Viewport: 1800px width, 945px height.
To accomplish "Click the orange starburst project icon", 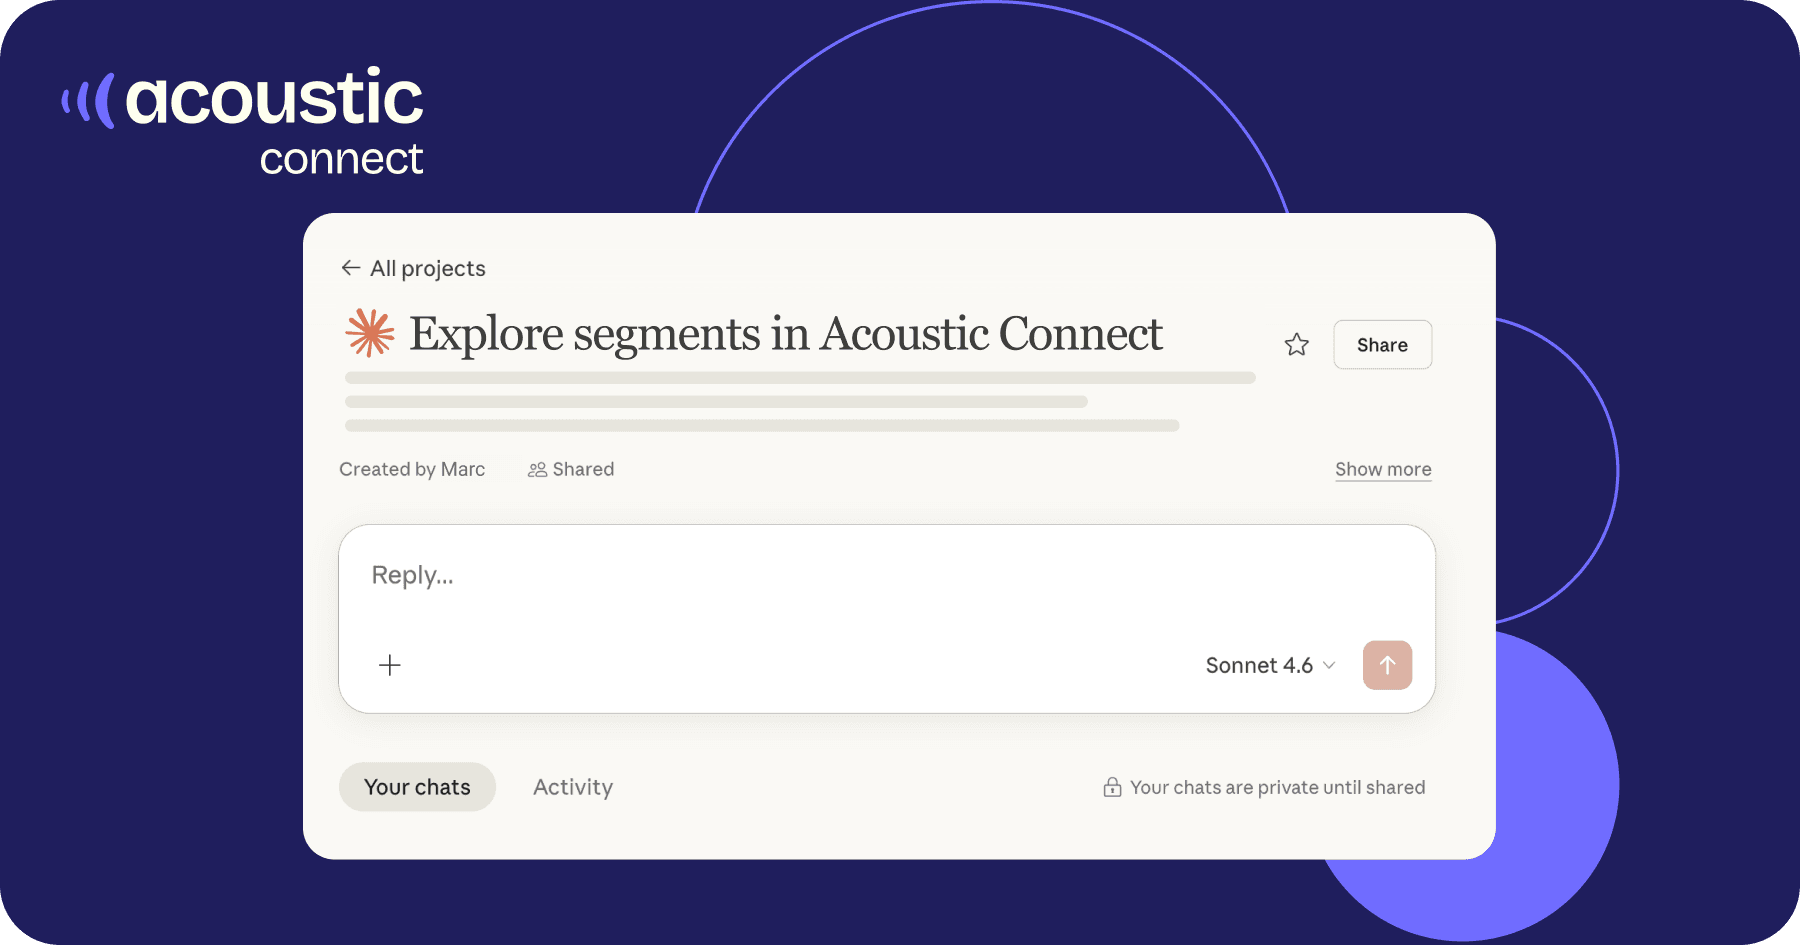I will (370, 333).
